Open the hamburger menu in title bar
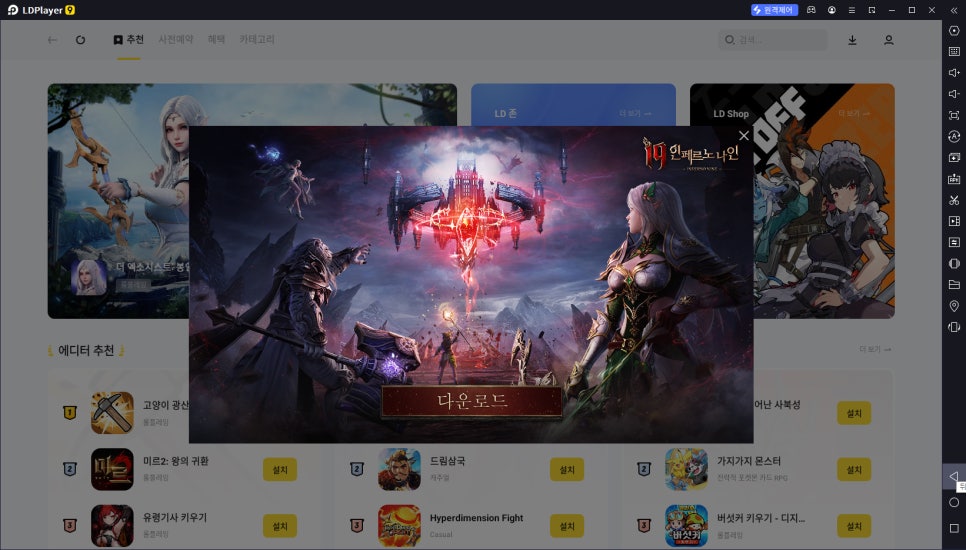The height and width of the screenshot is (550, 966). coord(851,10)
